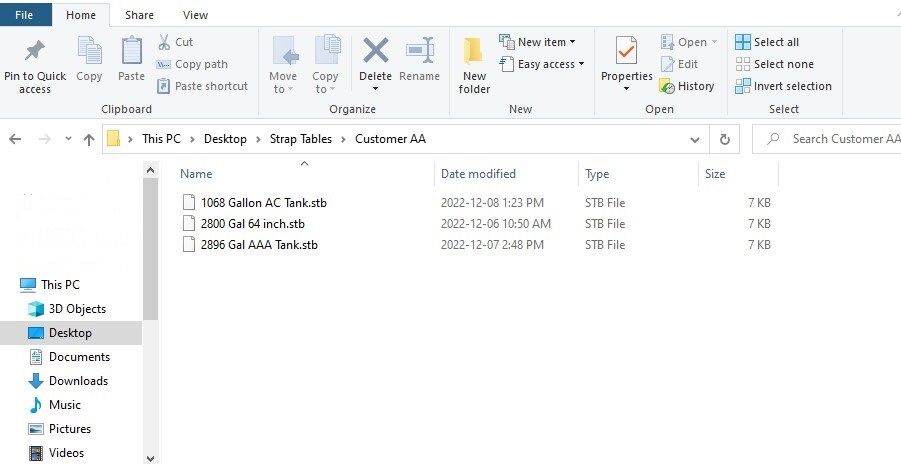The width and height of the screenshot is (901, 464).
Task: Create a New folder
Action: pos(474,65)
